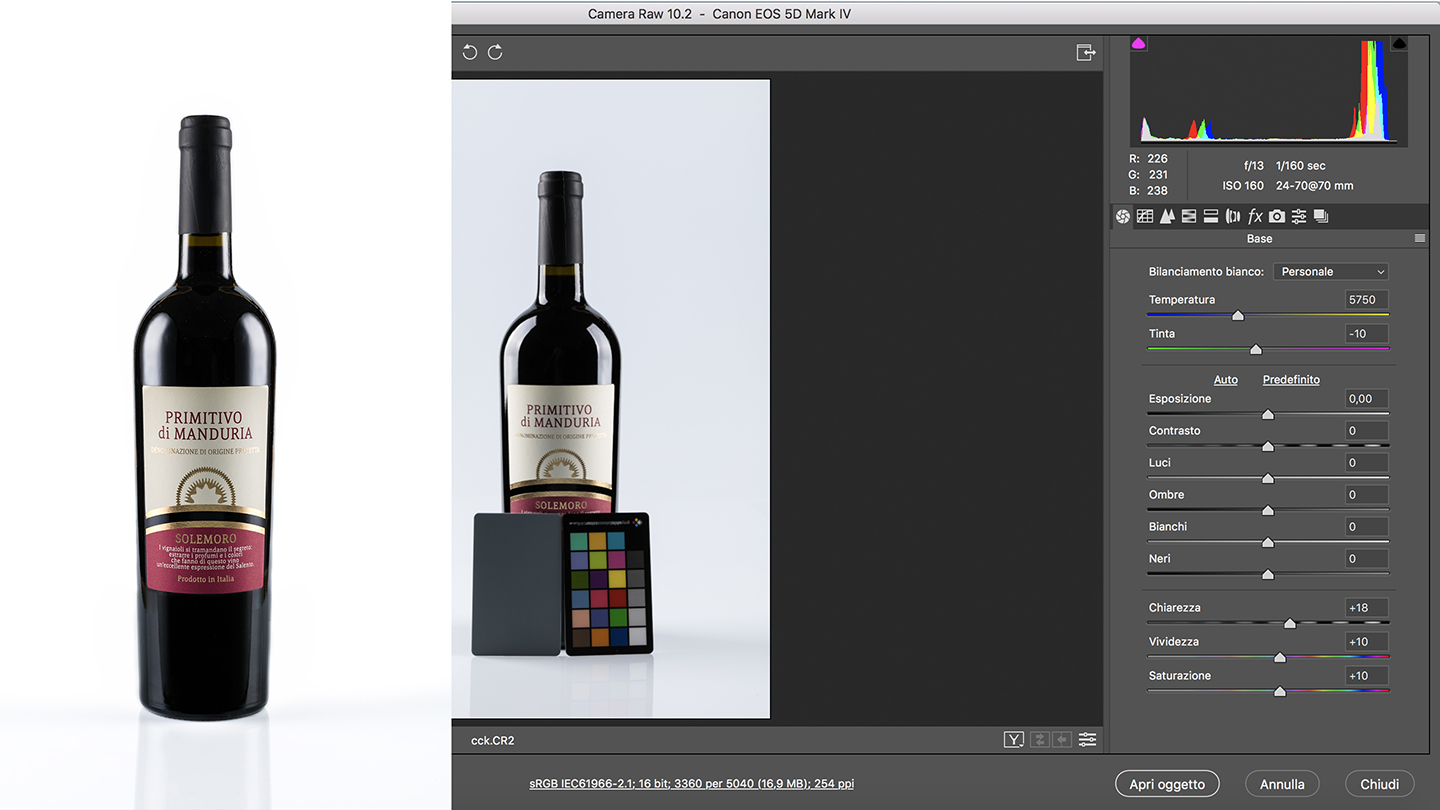
Task: Open the Presets panel sliders icon
Action: click(x=1299, y=216)
